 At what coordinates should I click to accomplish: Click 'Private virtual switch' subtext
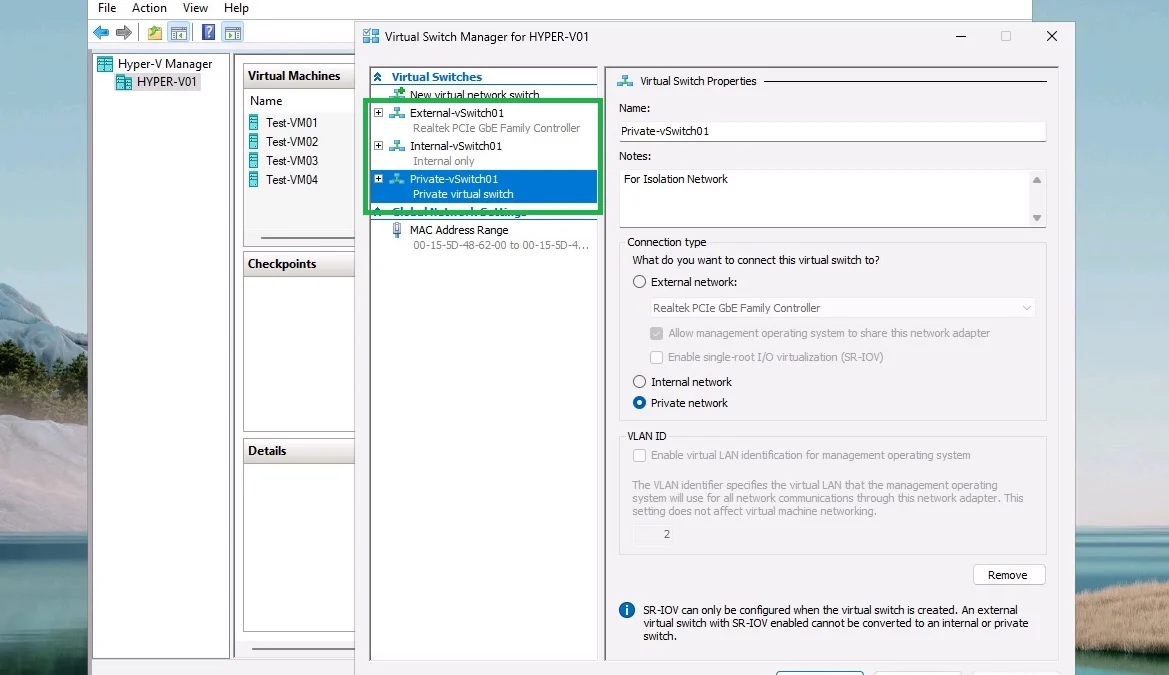pyautogui.click(x=463, y=194)
